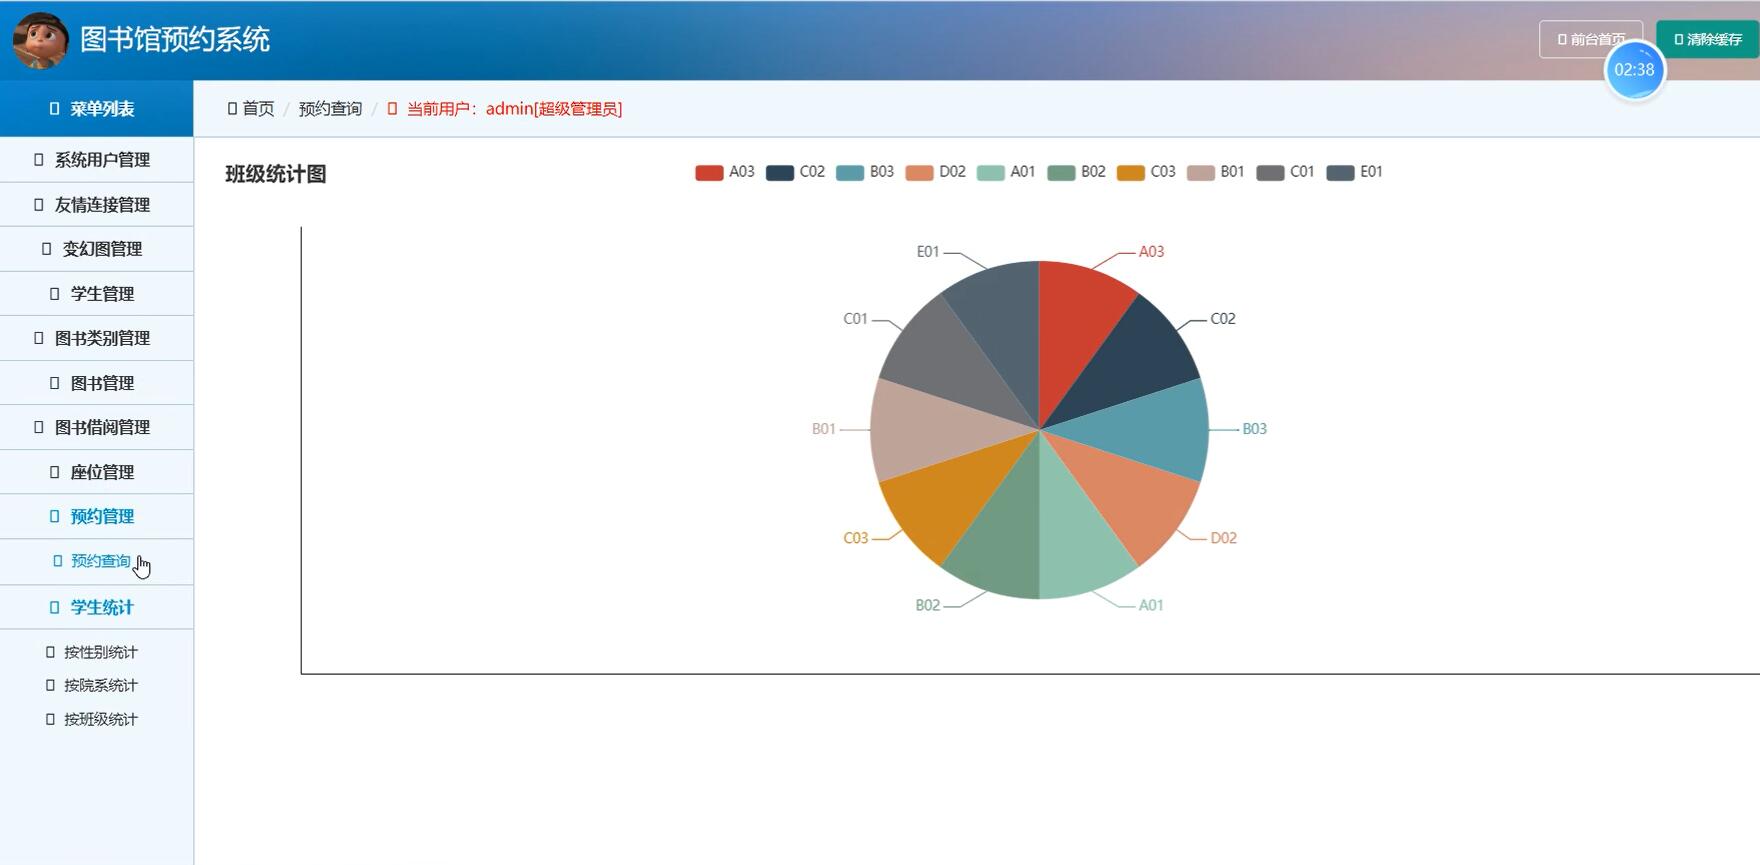Toggle the A03 legend series
Image resolution: width=1760 pixels, height=865 pixels.
pos(725,172)
